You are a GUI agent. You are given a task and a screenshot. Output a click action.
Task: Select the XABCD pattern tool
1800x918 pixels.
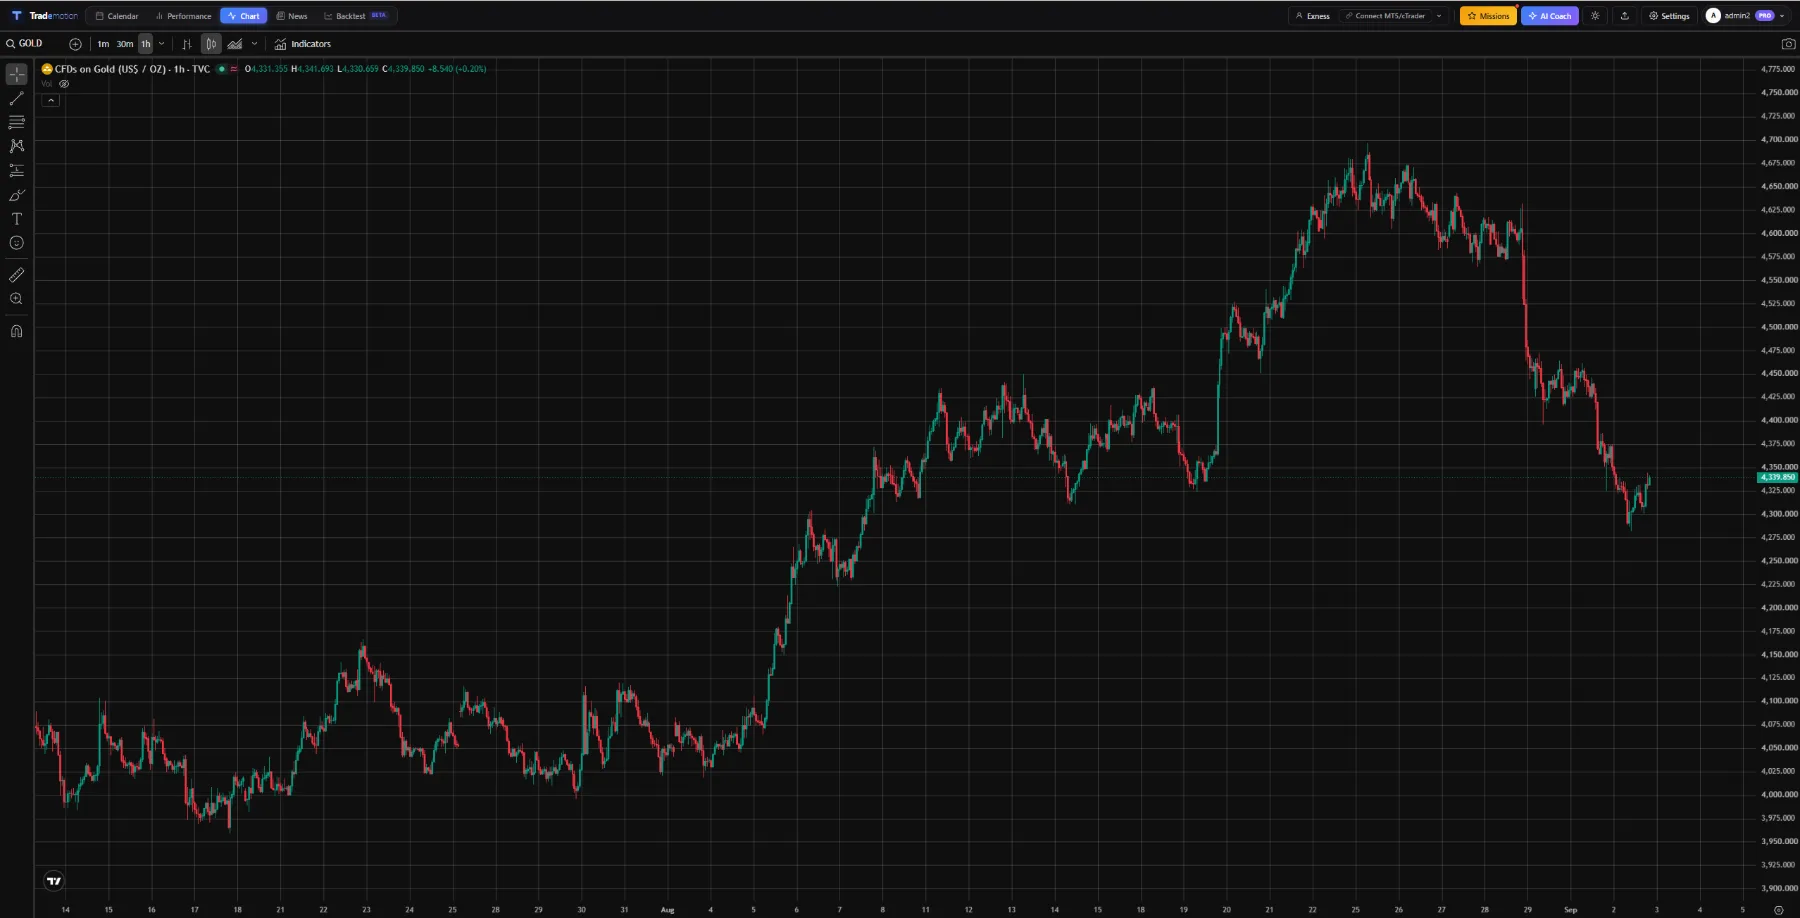click(x=17, y=146)
